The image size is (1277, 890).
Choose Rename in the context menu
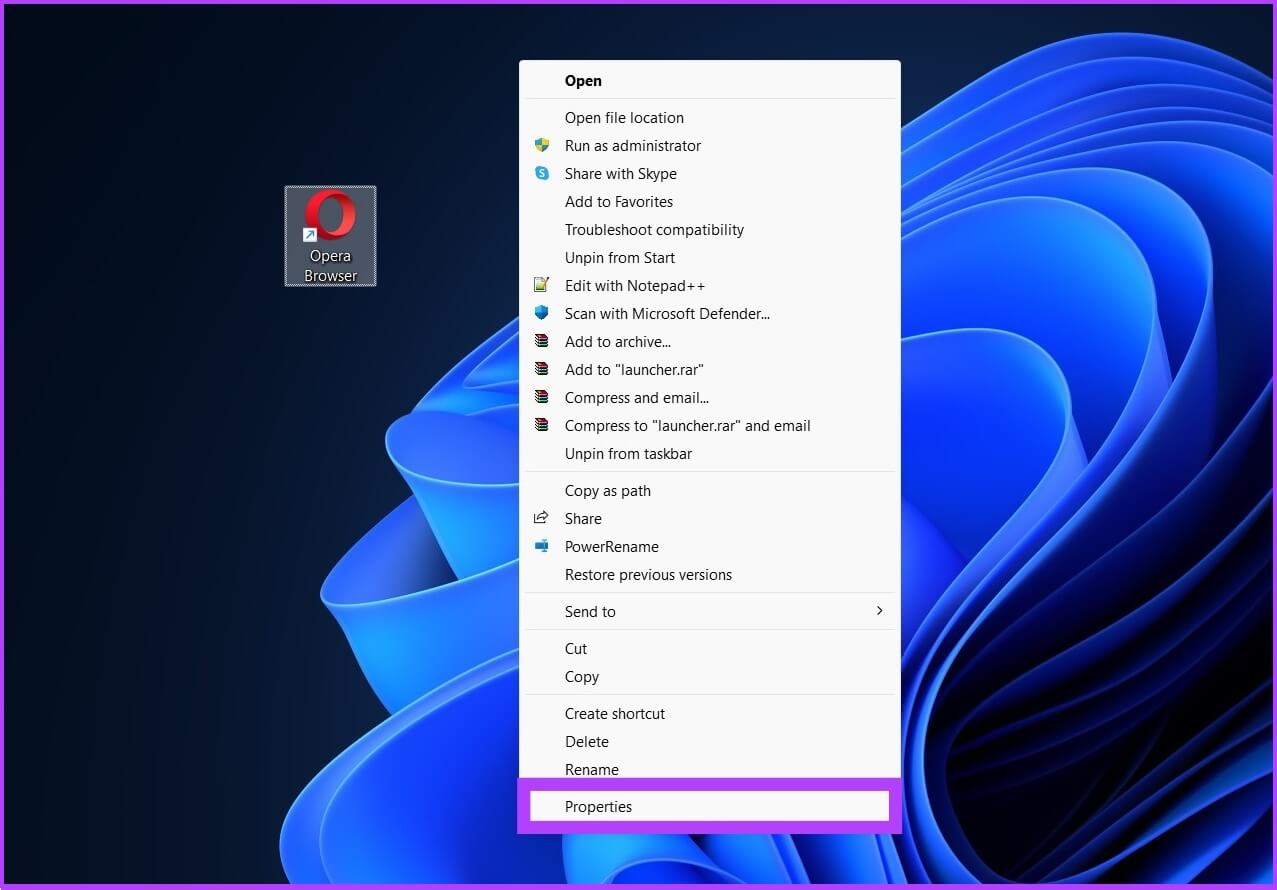[x=710, y=768]
